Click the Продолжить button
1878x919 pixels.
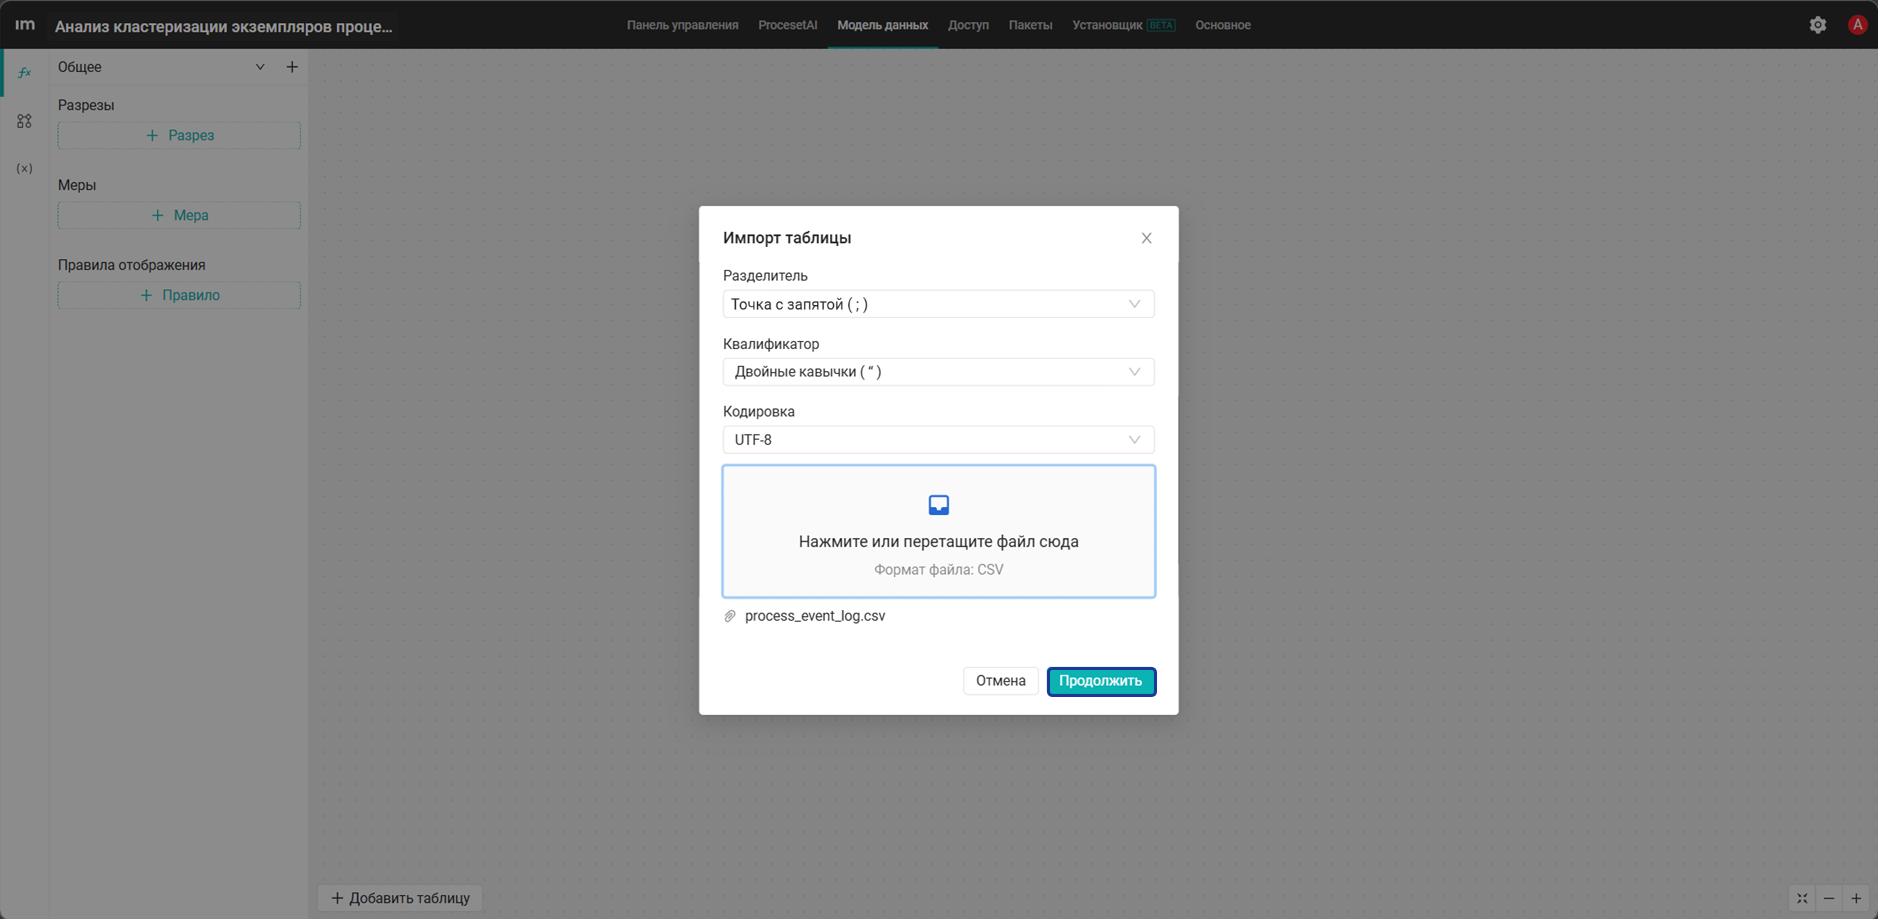(x=1101, y=681)
